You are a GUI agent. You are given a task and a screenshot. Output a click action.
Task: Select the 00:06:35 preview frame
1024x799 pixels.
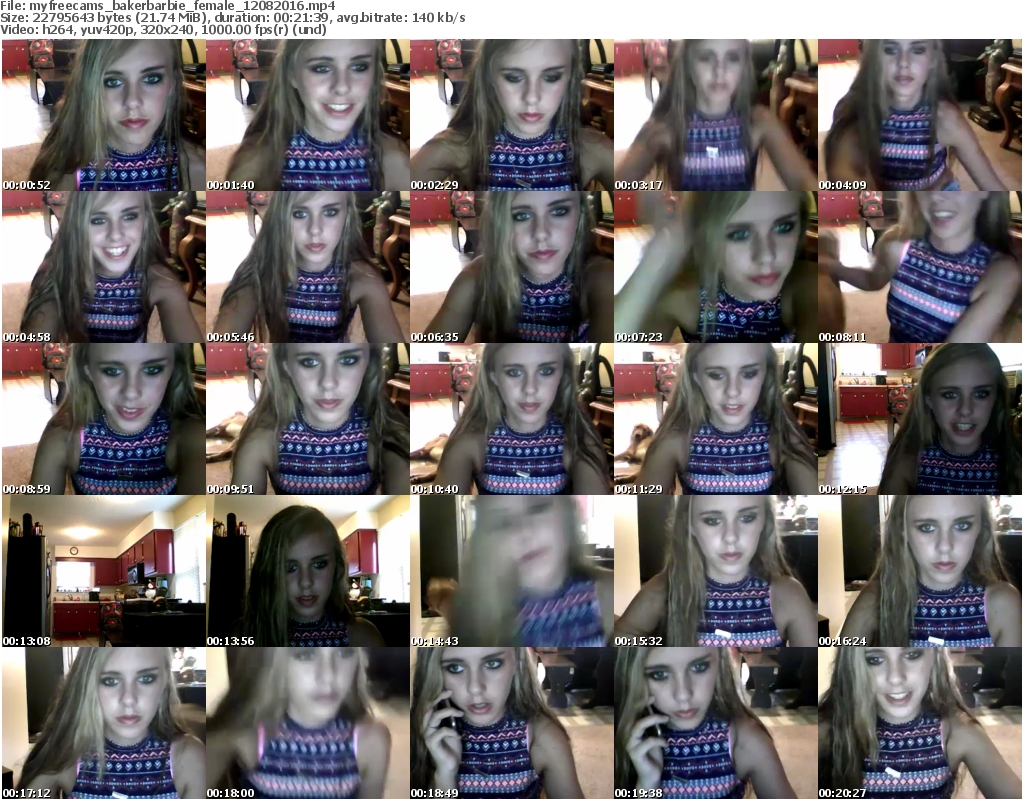coord(512,267)
